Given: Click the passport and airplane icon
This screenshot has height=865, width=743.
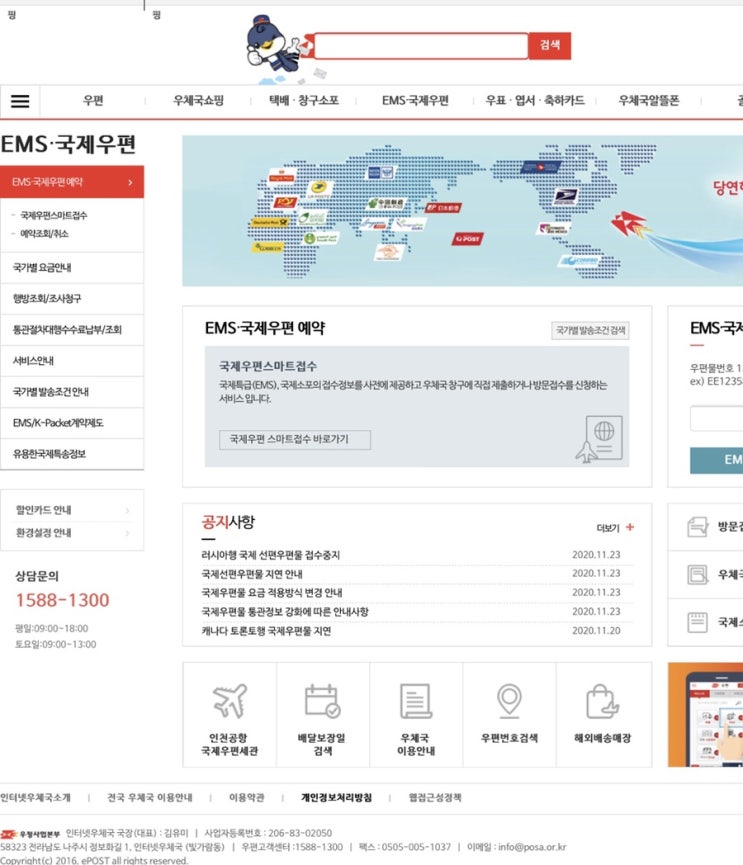Looking at the screenshot, I should coord(599,439).
